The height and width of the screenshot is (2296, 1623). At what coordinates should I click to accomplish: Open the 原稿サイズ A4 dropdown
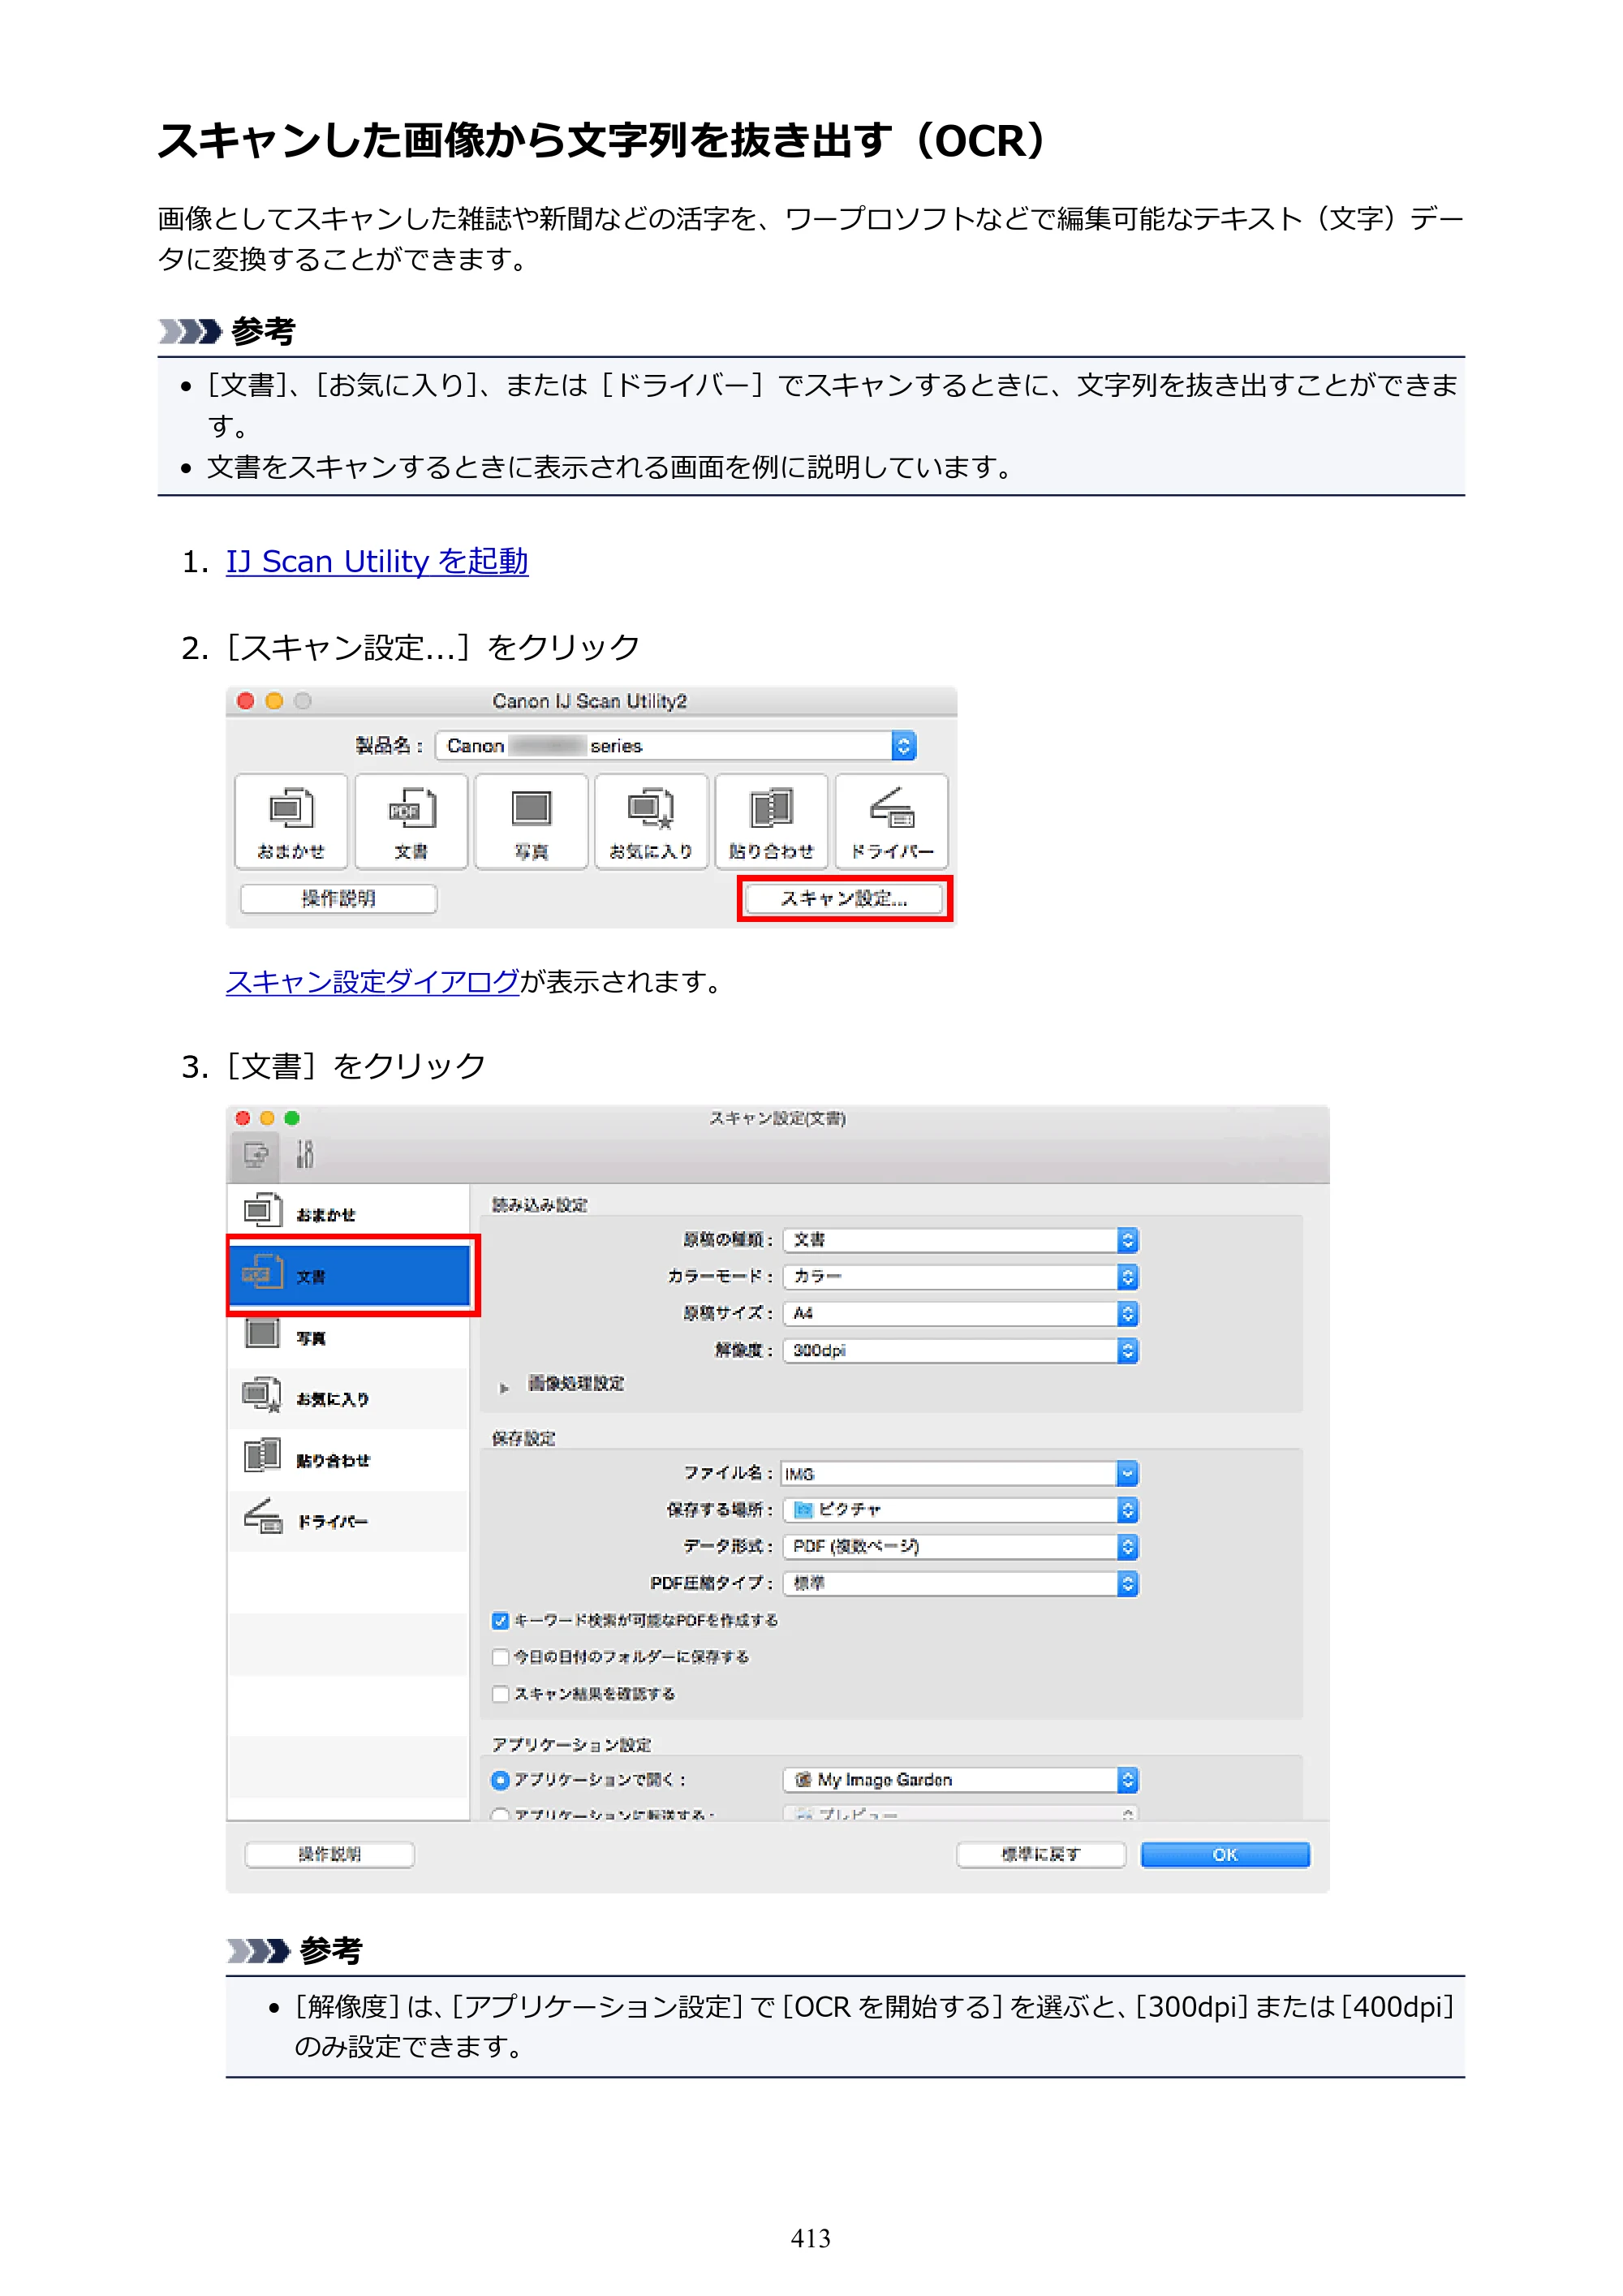coord(961,1313)
